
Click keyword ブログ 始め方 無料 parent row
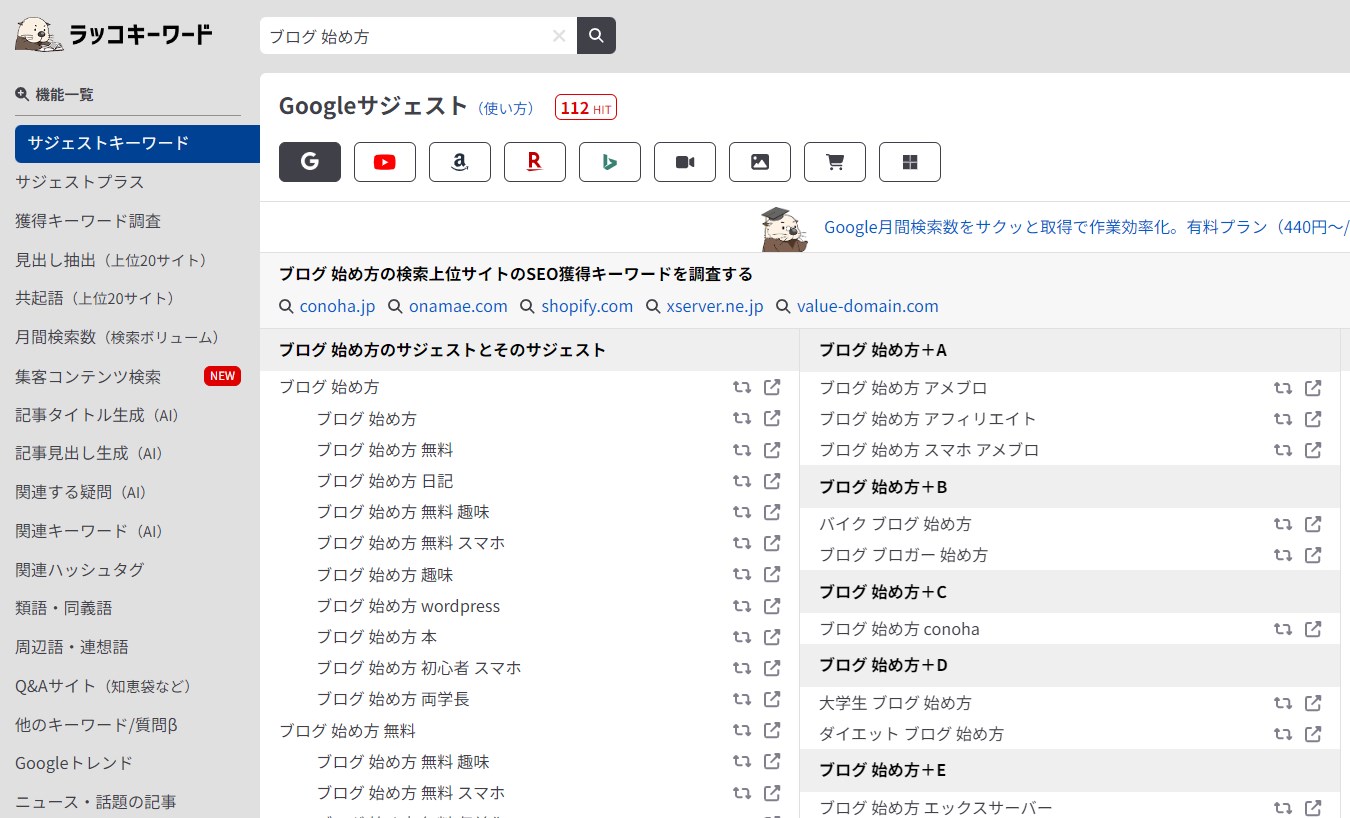[x=347, y=730]
